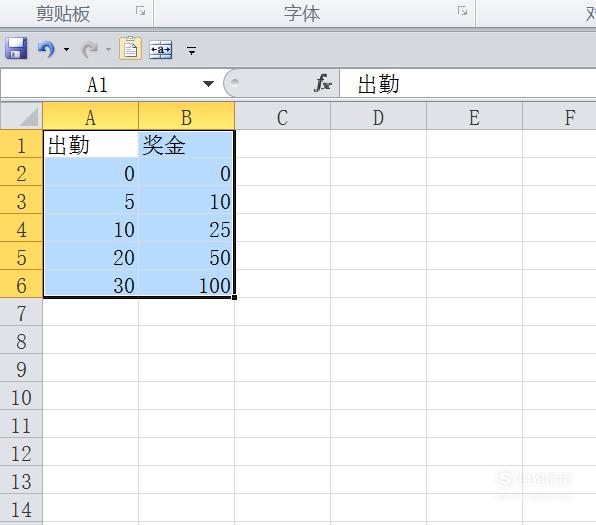Select column E header
This screenshot has width=596, height=525.
pos(474,116)
